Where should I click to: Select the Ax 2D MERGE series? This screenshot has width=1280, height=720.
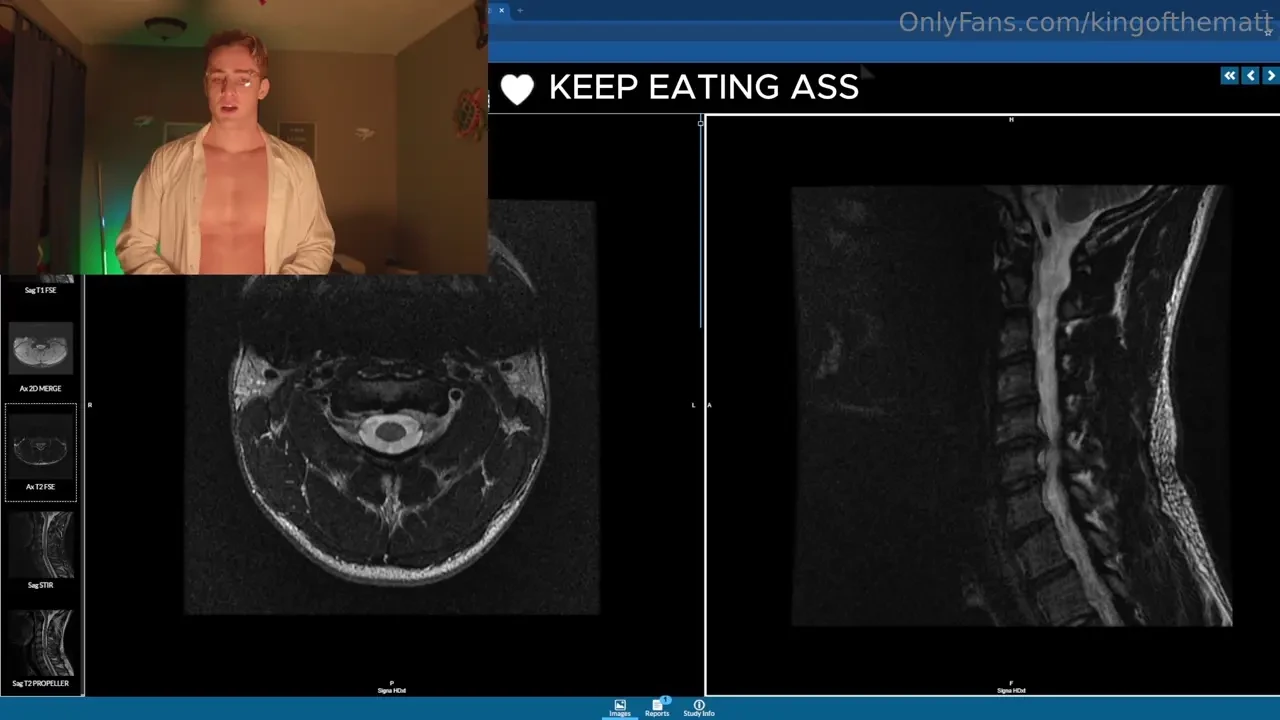[40, 348]
